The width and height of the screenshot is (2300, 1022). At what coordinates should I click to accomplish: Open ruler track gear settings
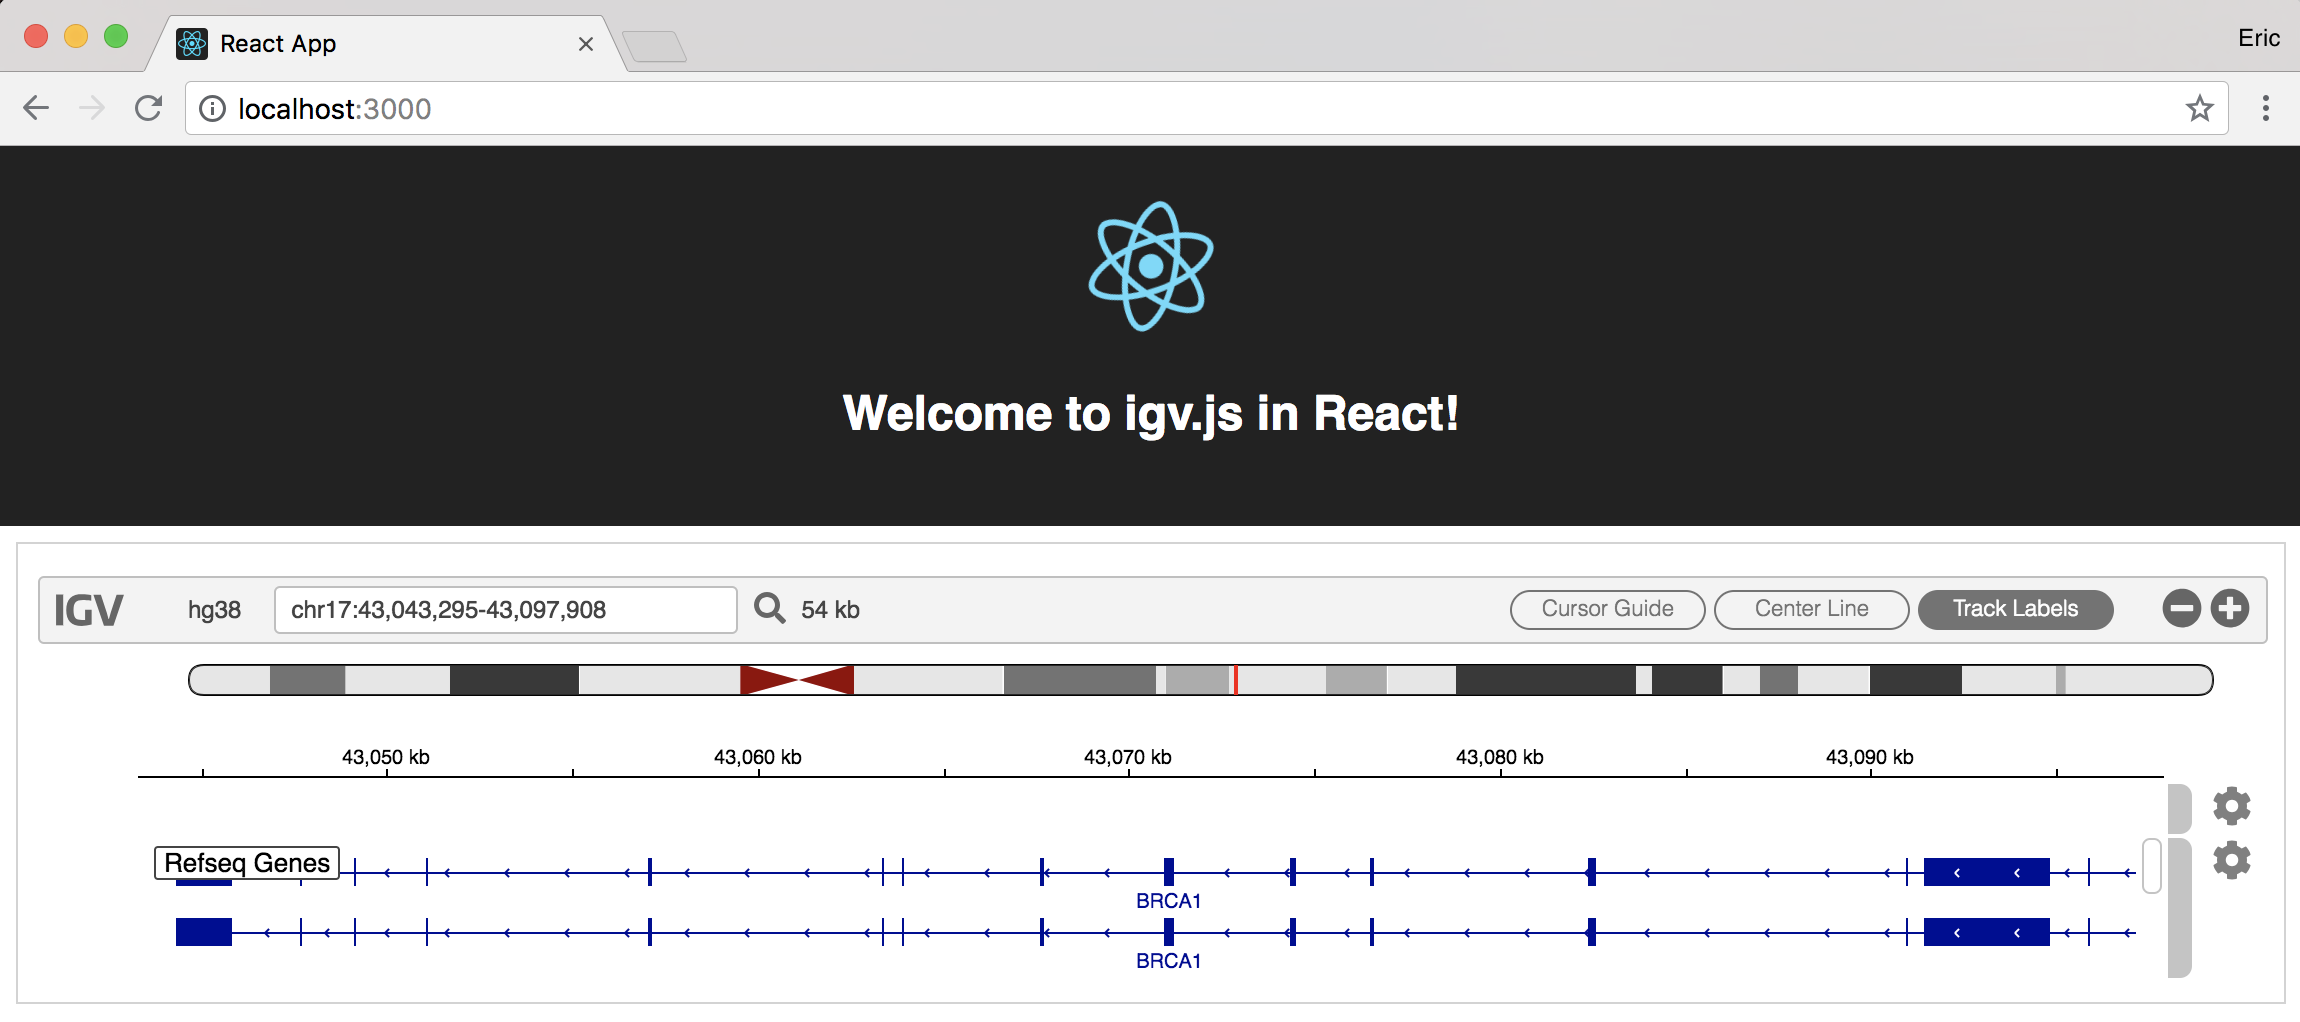point(2232,806)
